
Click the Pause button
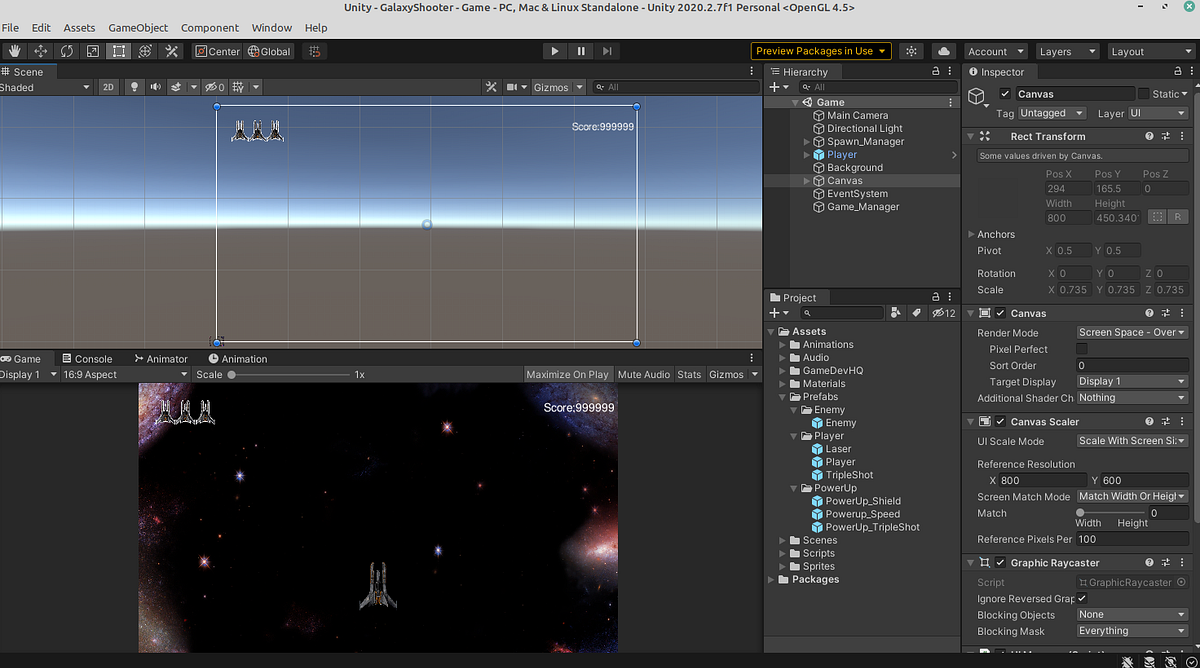(x=581, y=51)
